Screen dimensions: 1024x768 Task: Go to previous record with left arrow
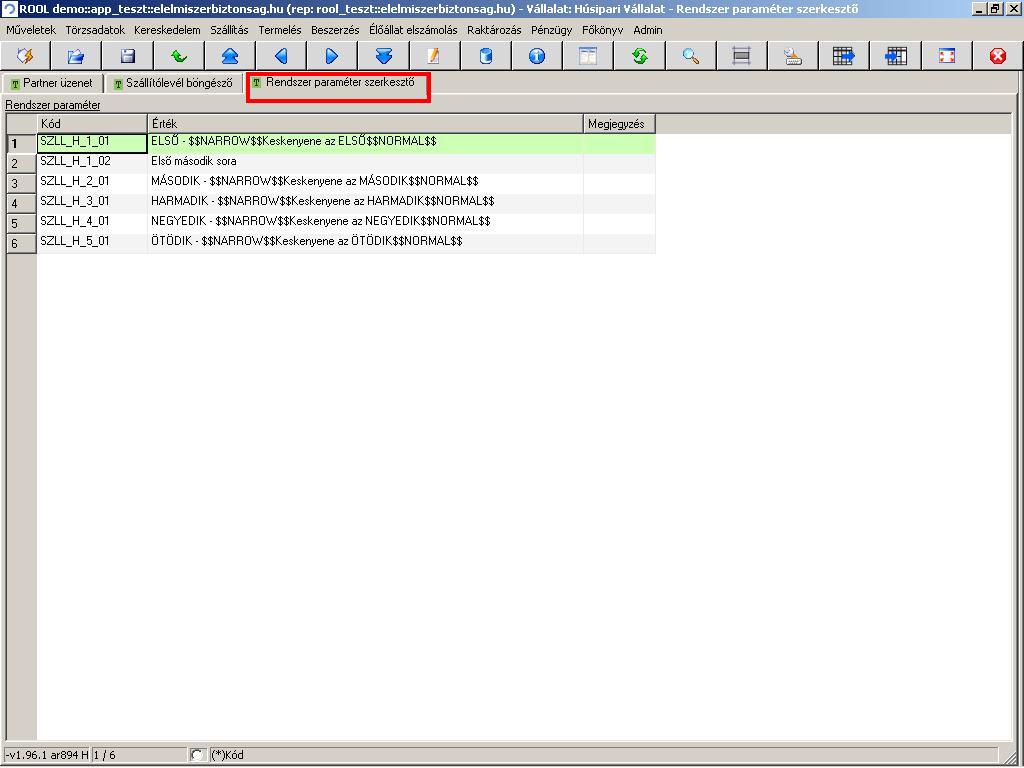pyautogui.click(x=281, y=56)
